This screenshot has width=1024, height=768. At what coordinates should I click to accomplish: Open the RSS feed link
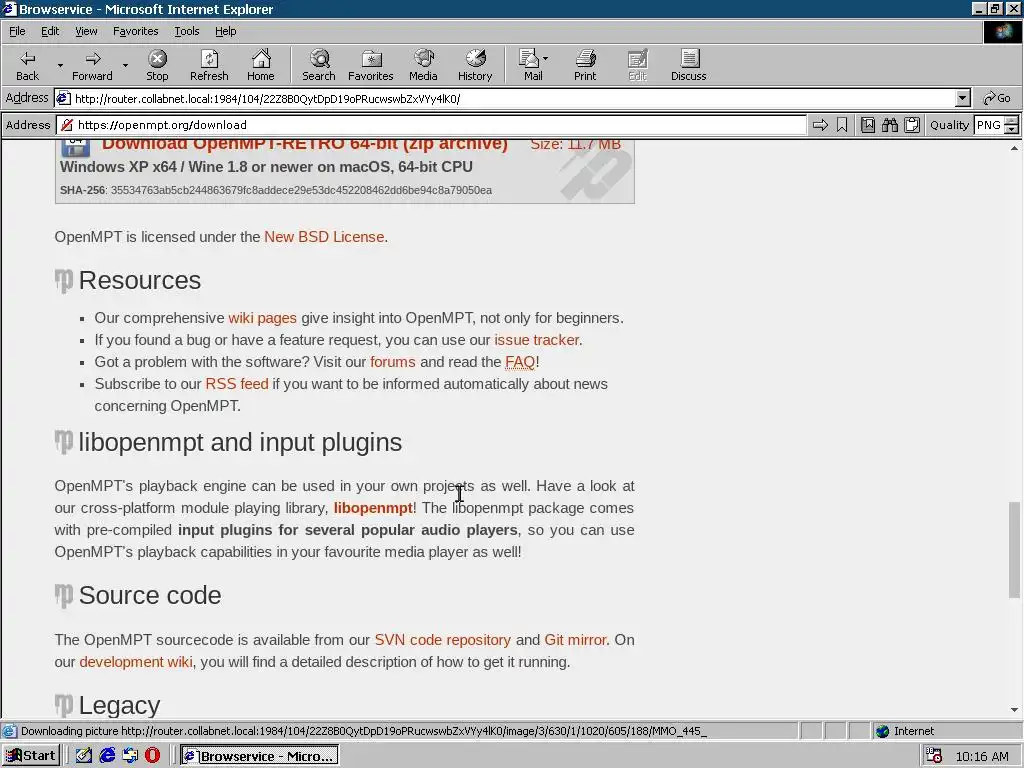click(x=237, y=384)
